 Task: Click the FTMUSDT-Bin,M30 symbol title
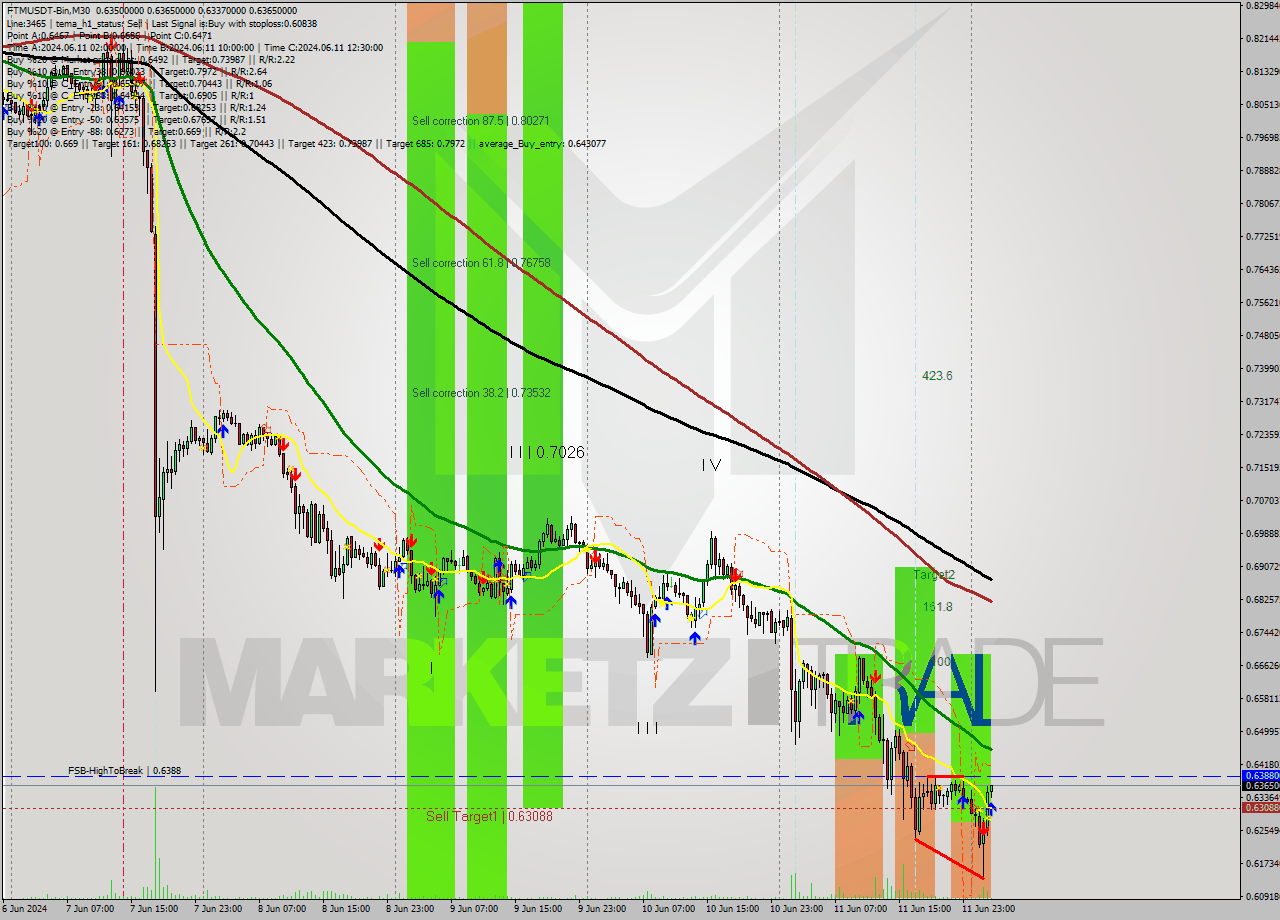(x=48, y=11)
